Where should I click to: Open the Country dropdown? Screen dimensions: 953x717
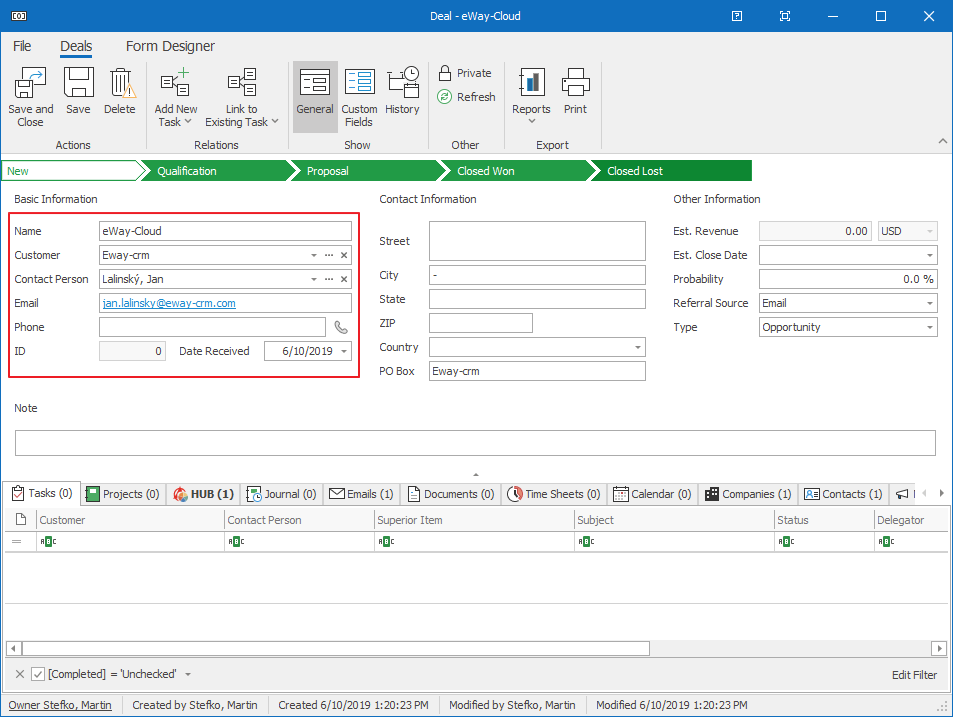click(638, 348)
